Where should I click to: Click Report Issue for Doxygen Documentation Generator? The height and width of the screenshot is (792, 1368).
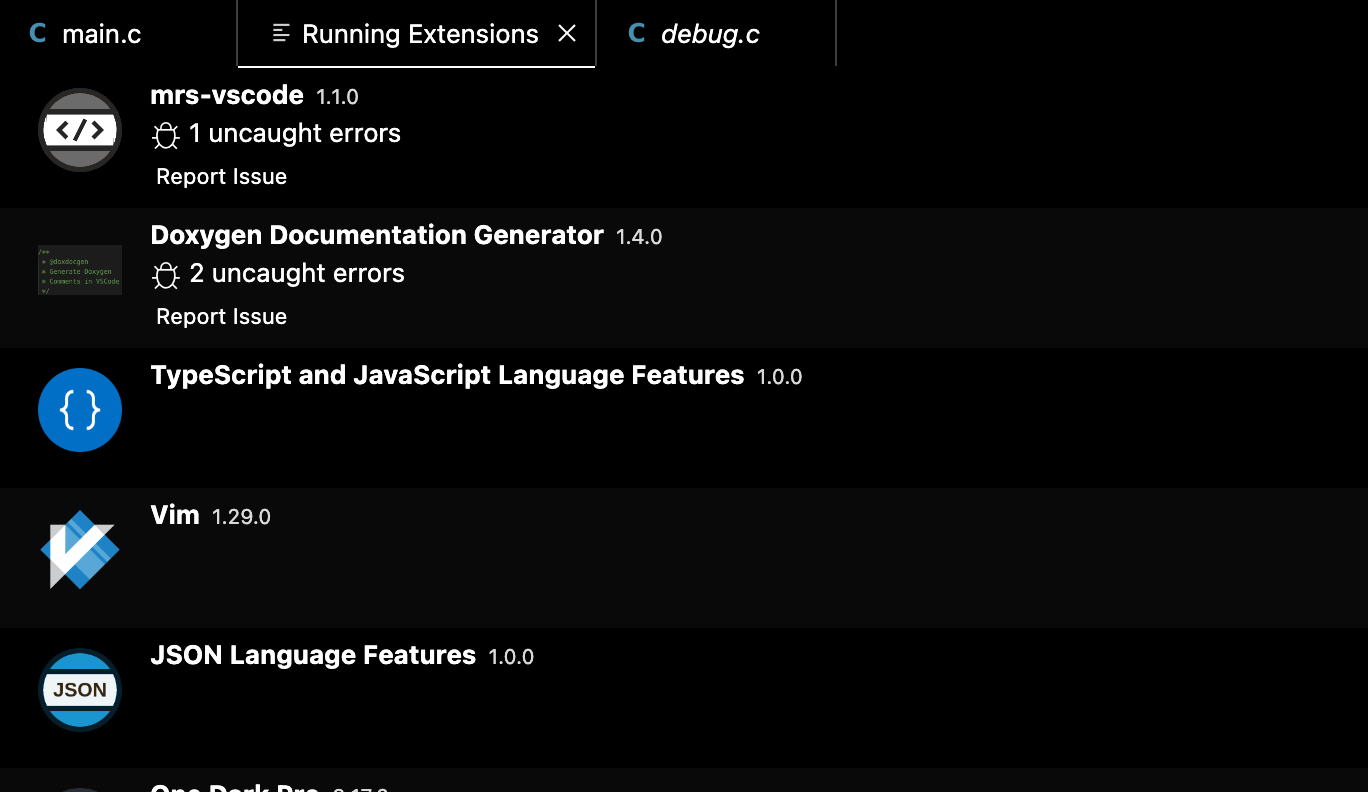click(220, 316)
